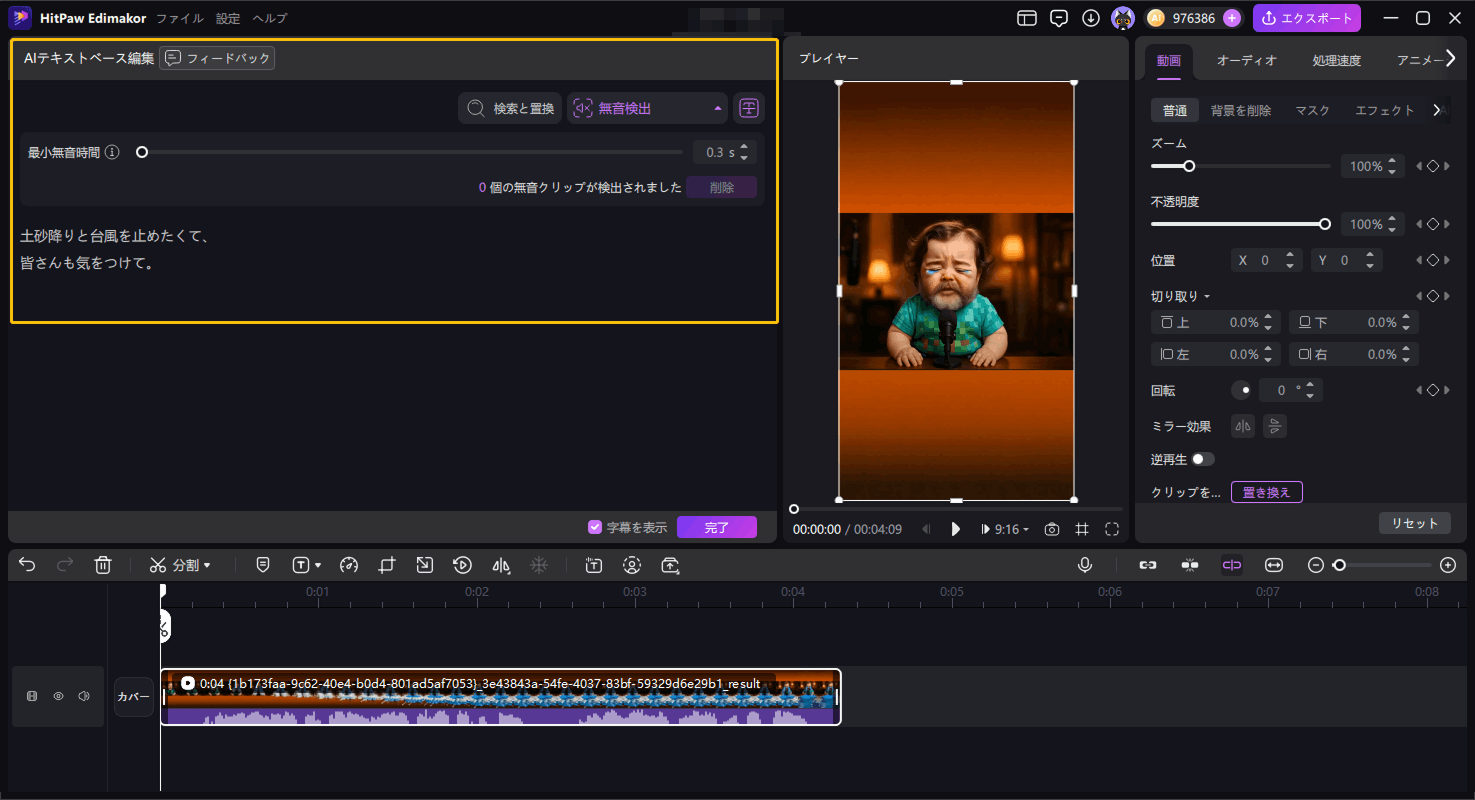Screen dimensions: 1475x800
Task: Open the speed gauge tool
Action: click(x=348, y=565)
